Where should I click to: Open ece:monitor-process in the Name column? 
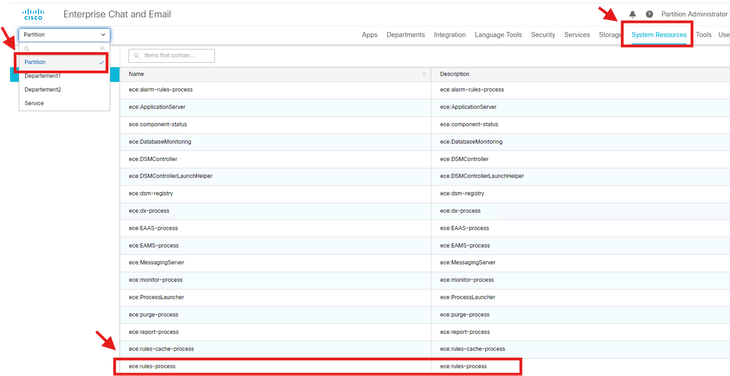click(155, 280)
